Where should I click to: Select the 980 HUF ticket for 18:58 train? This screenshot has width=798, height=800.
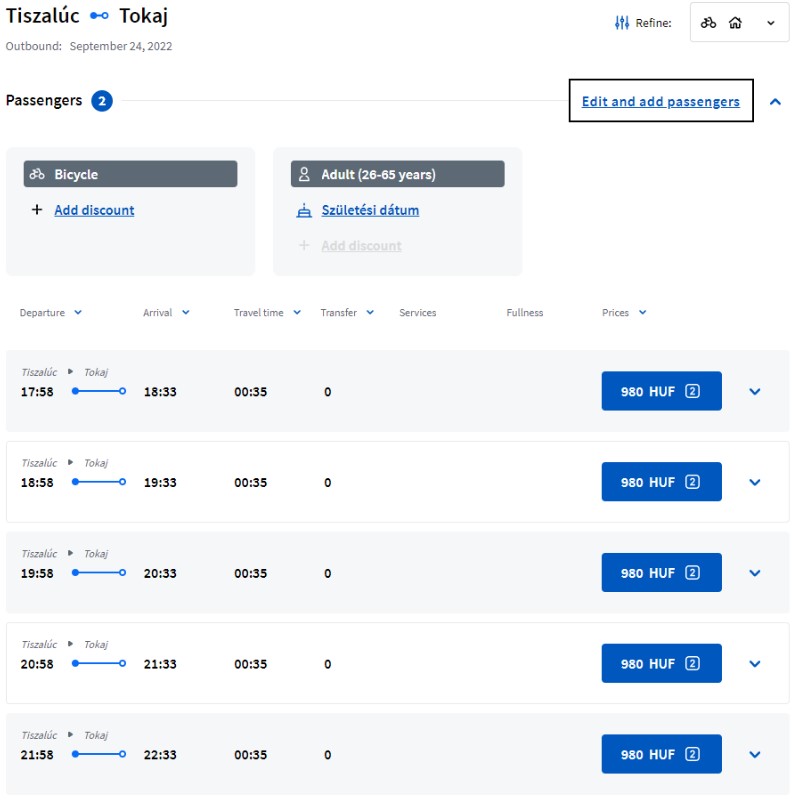tap(661, 482)
